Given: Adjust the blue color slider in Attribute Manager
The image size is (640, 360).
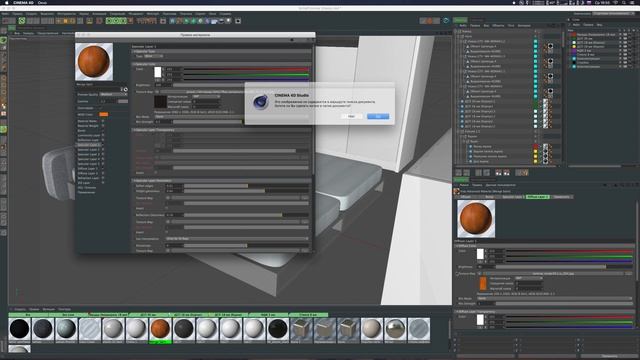Looking at the screenshot, I should tap(569, 261).
